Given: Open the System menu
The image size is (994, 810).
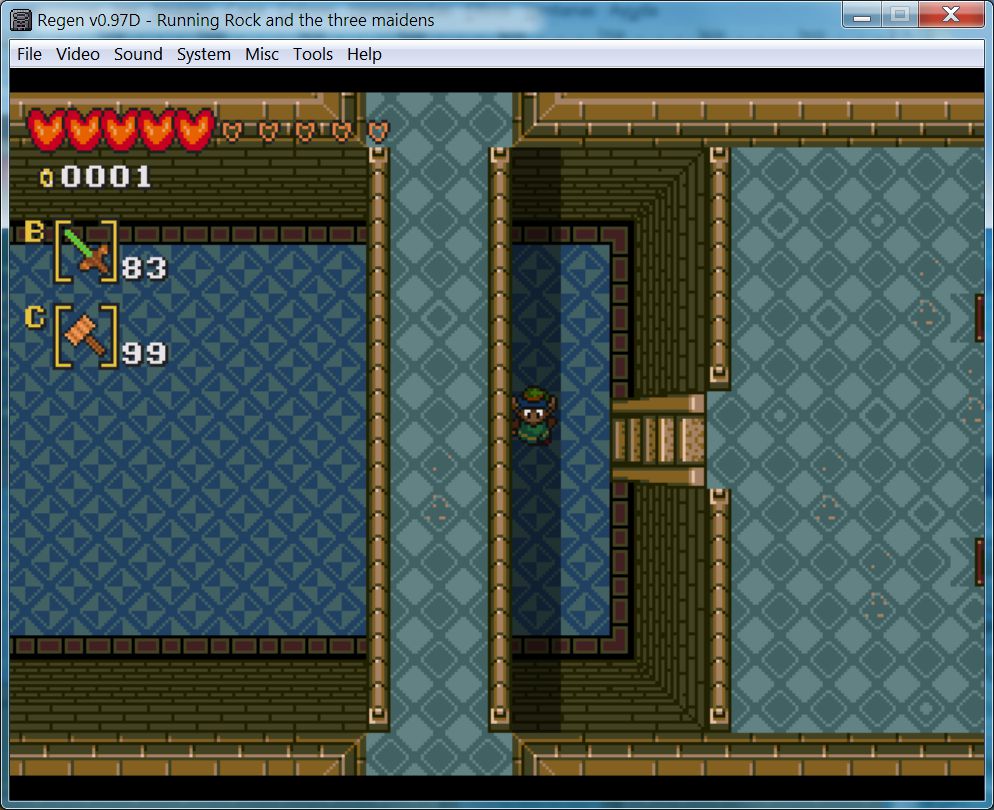Looking at the screenshot, I should point(203,54).
